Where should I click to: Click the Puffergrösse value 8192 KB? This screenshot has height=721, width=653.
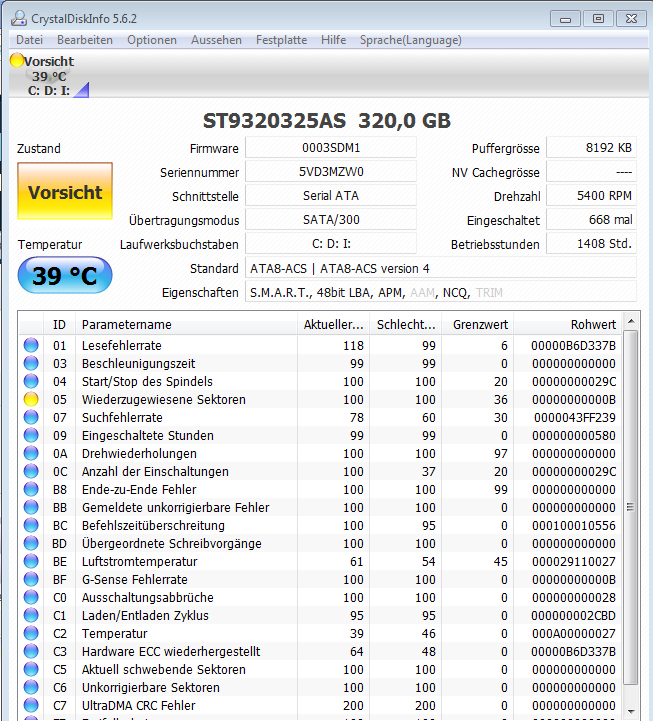click(x=591, y=148)
